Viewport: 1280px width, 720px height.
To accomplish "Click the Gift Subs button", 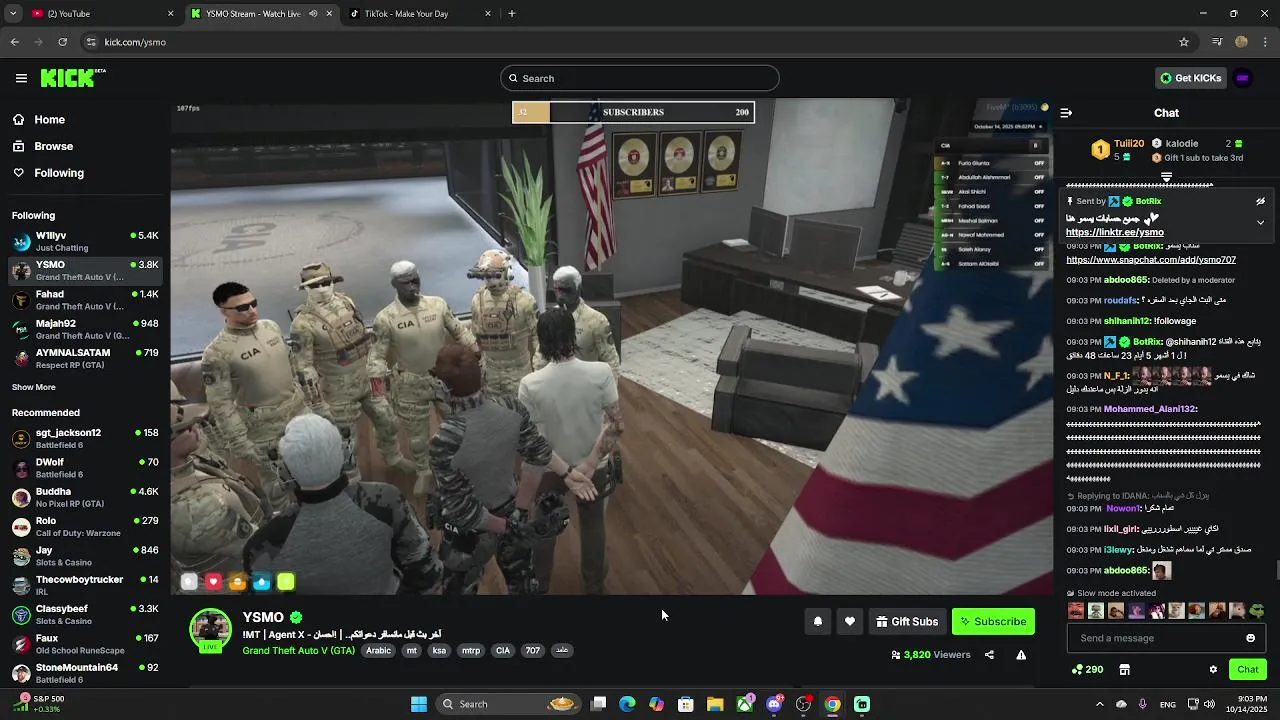I will coord(907,621).
